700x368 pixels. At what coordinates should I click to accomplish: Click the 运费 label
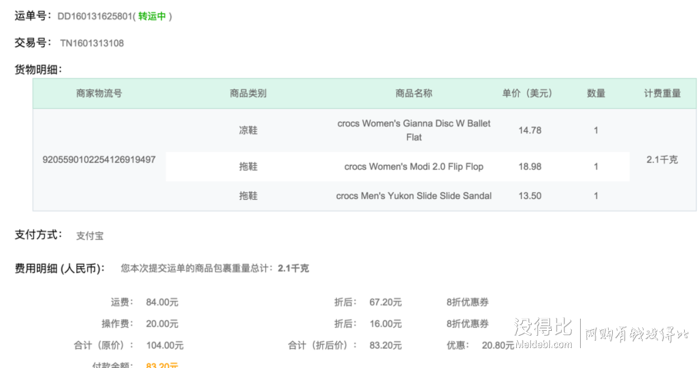point(122,302)
